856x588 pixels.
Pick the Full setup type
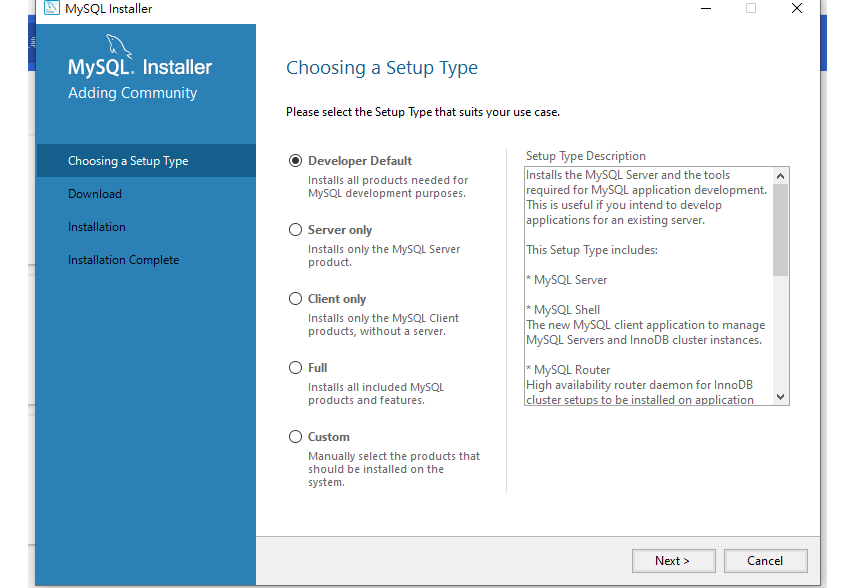pyautogui.click(x=295, y=367)
